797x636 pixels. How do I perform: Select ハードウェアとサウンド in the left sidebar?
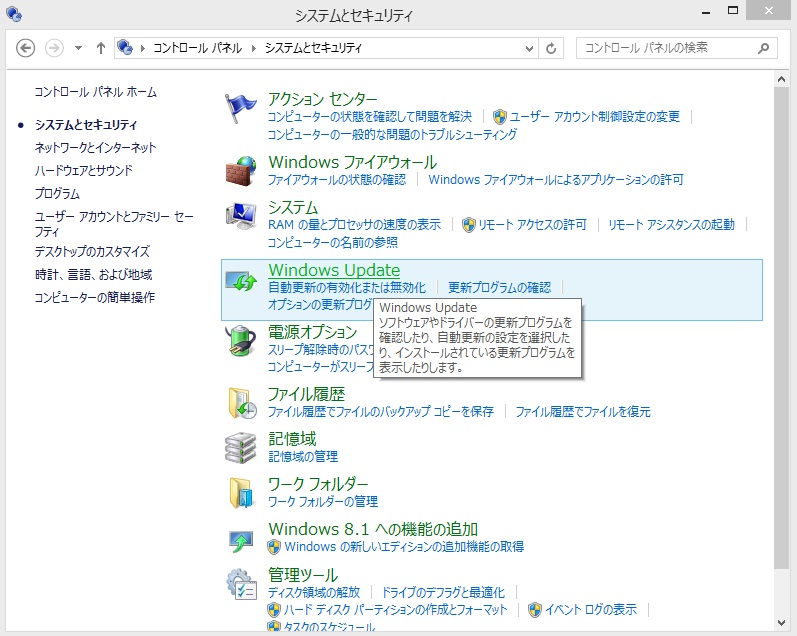tap(83, 170)
